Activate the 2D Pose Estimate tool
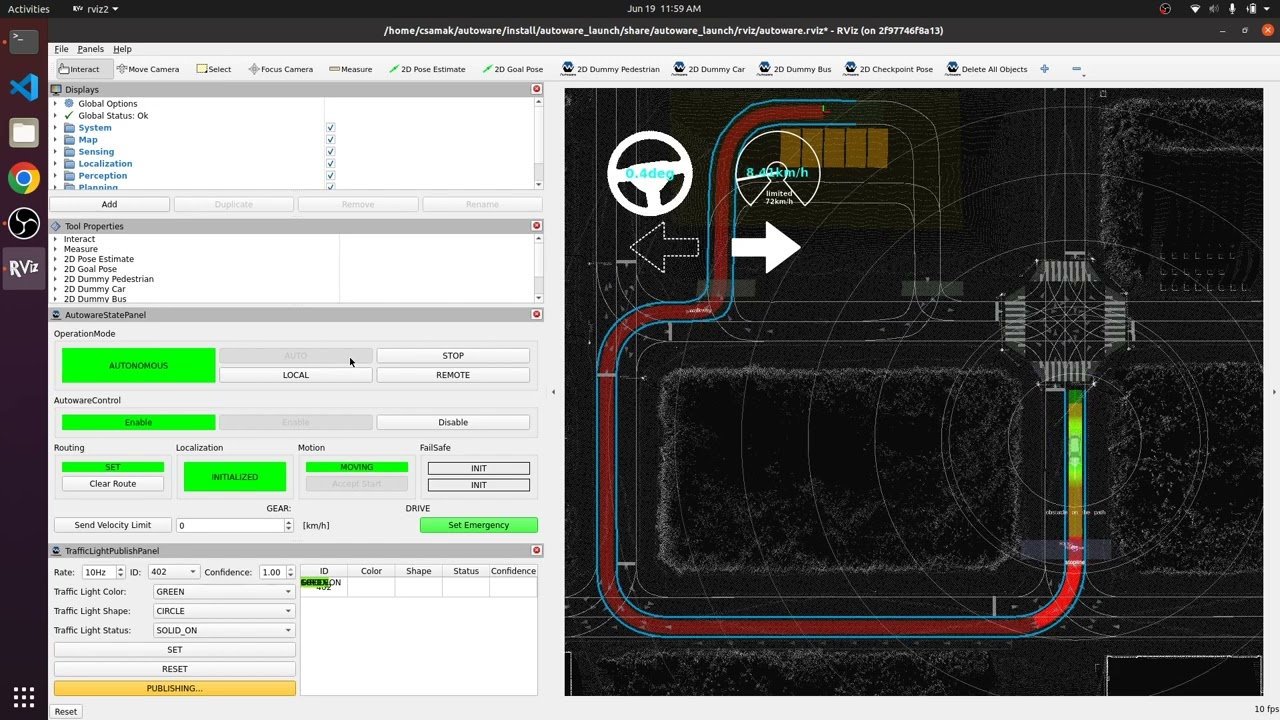 point(426,69)
